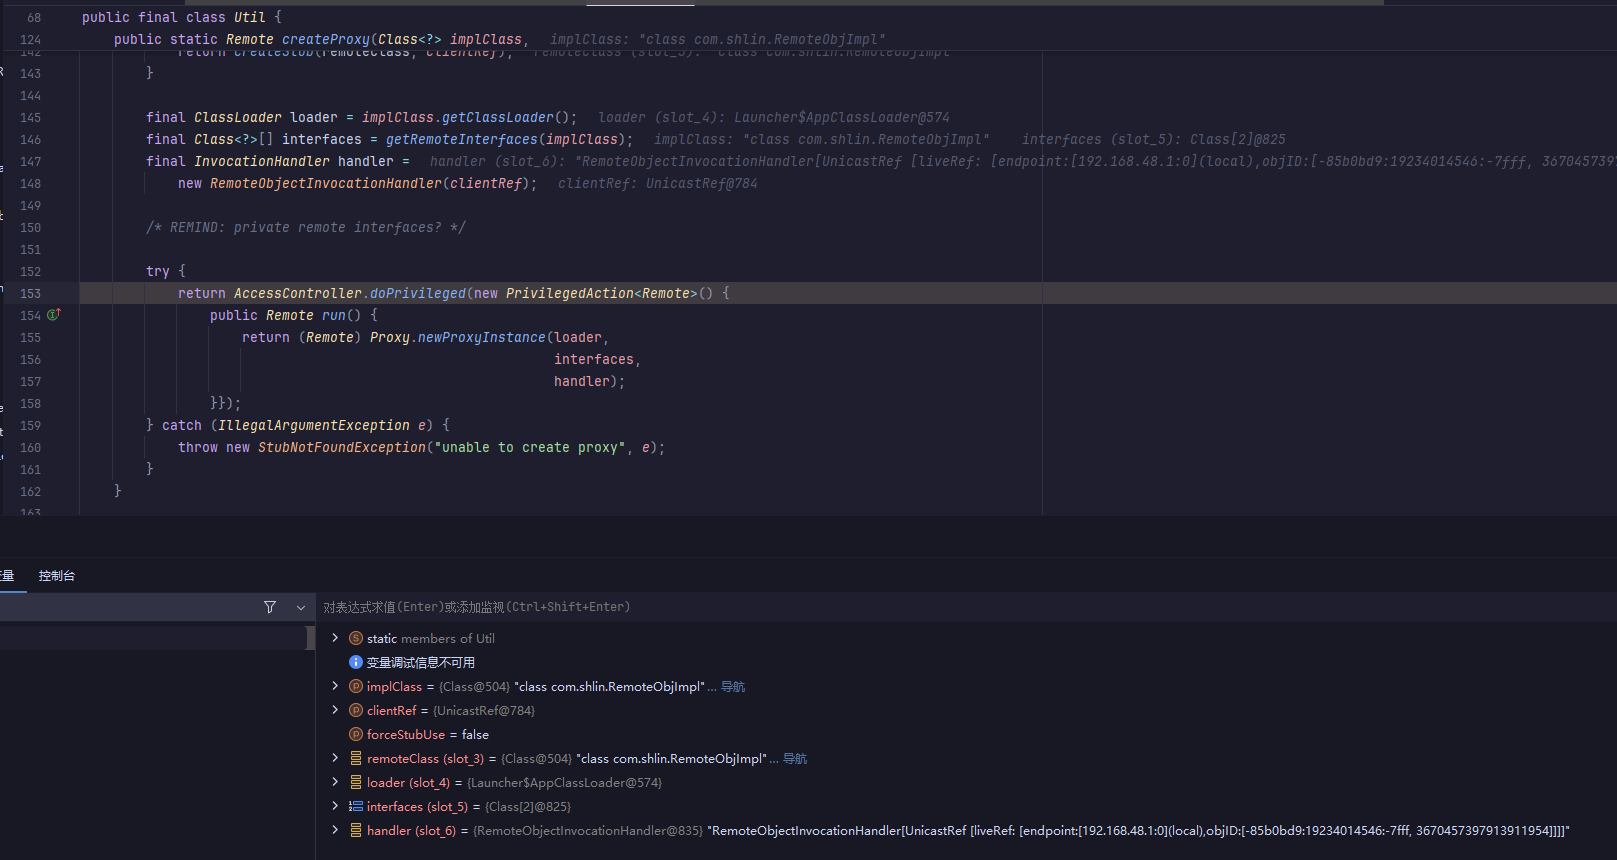Image resolution: width=1617 pixels, height=860 pixels.
Task: Click the array icon beside interfaces (slot_5)
Action: [x=356, y=806]
